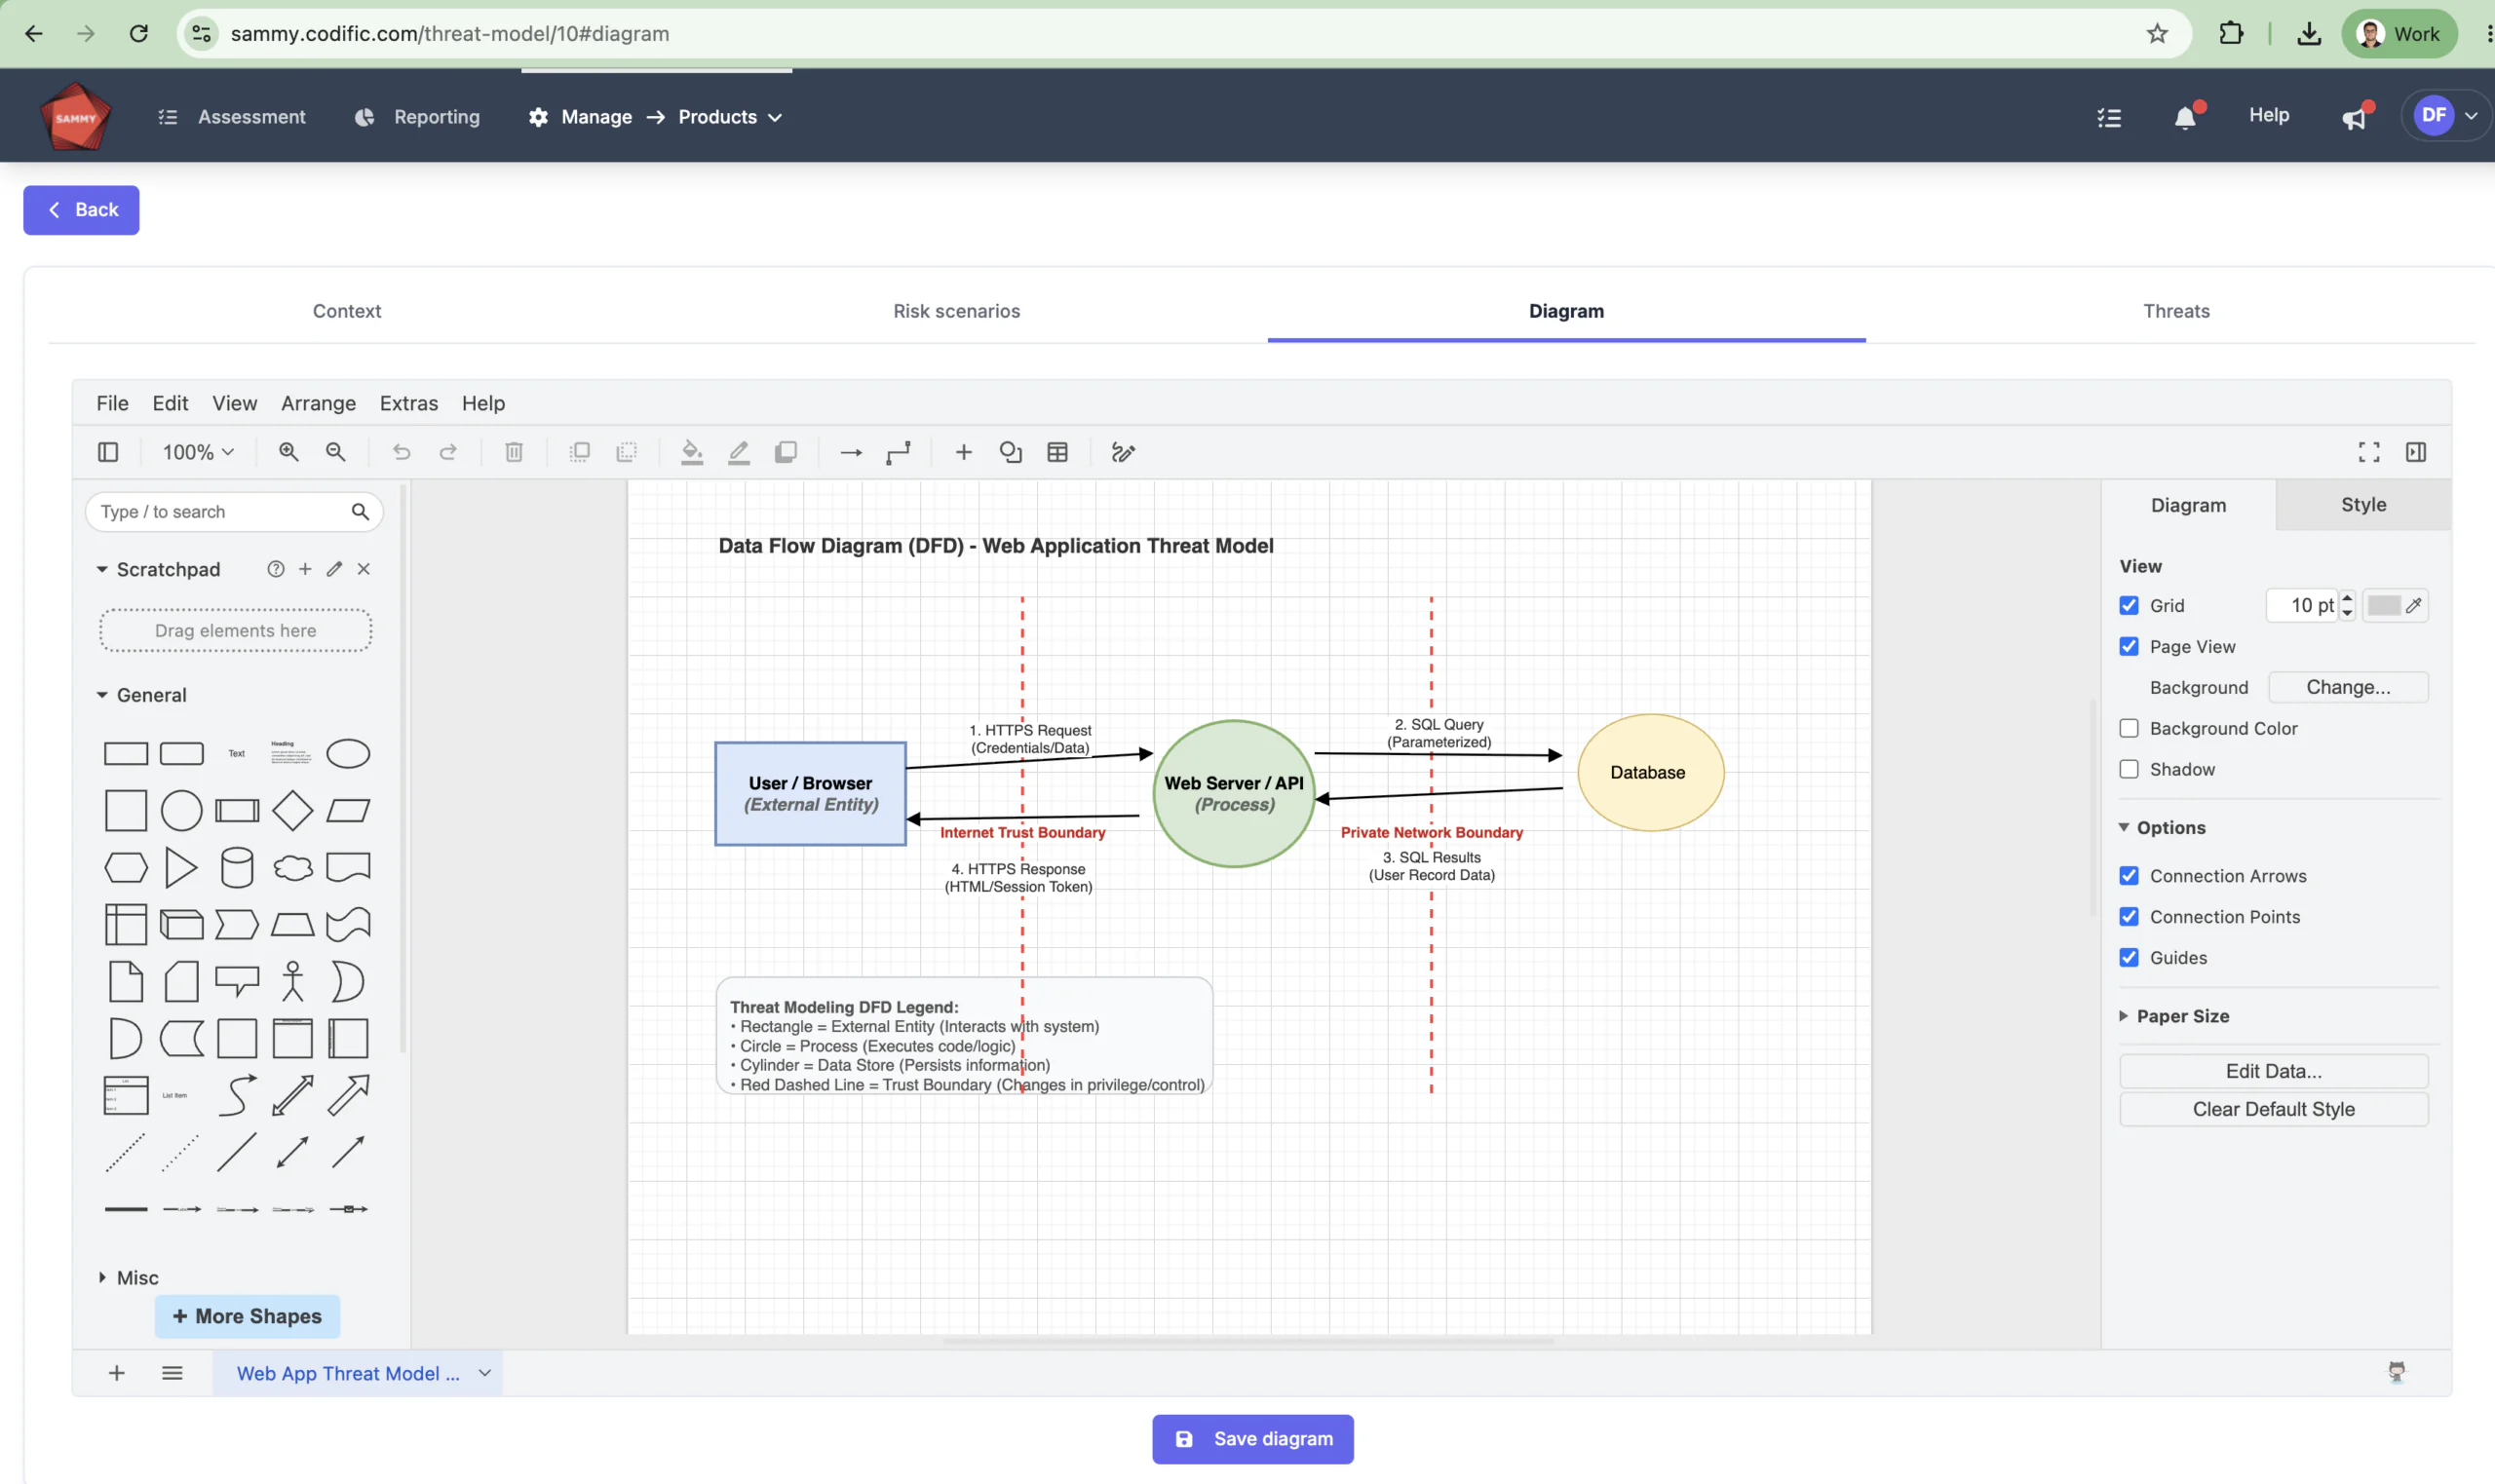Go back with the Back button
Image resolution: width=2495 pixels, height=1484 pixels.
(x=81, y=210)
